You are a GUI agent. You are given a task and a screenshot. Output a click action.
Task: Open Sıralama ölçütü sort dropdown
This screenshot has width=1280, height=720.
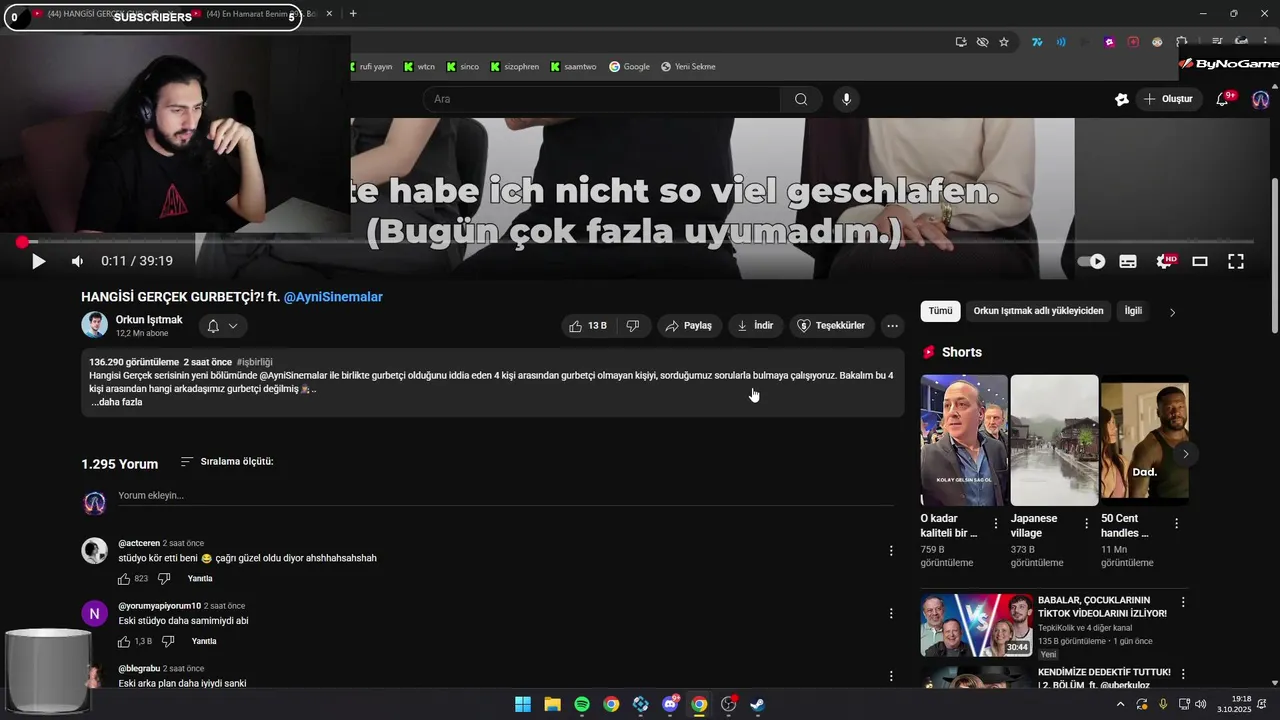[x=227, y=462]
